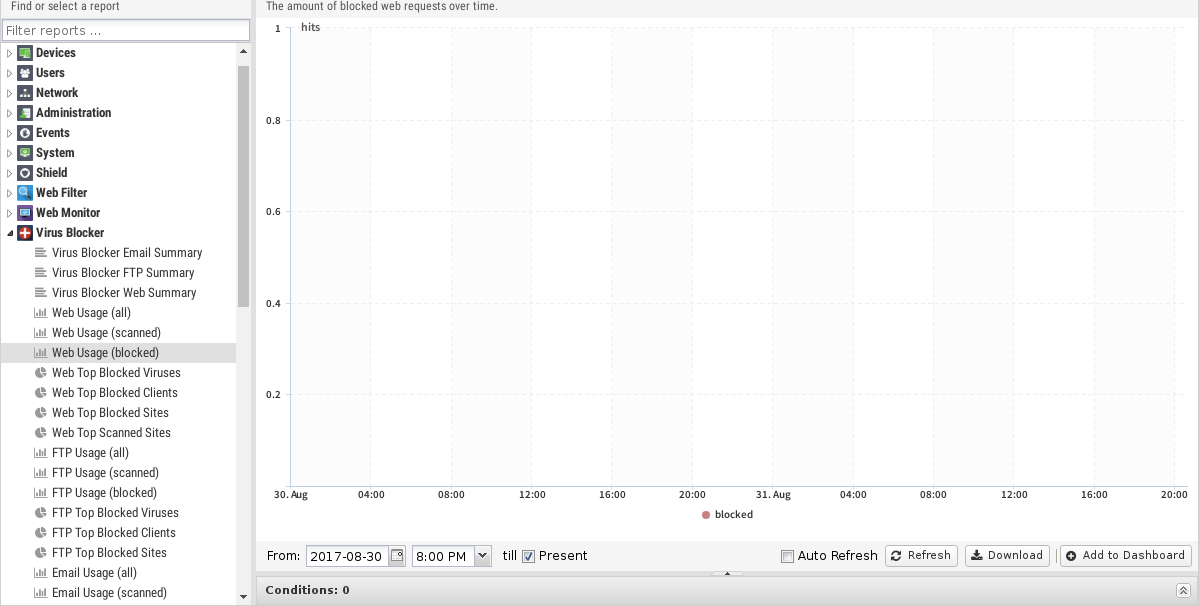Click the Refresh button
The height and width of the screenshot is (606, 1199).
921,556
